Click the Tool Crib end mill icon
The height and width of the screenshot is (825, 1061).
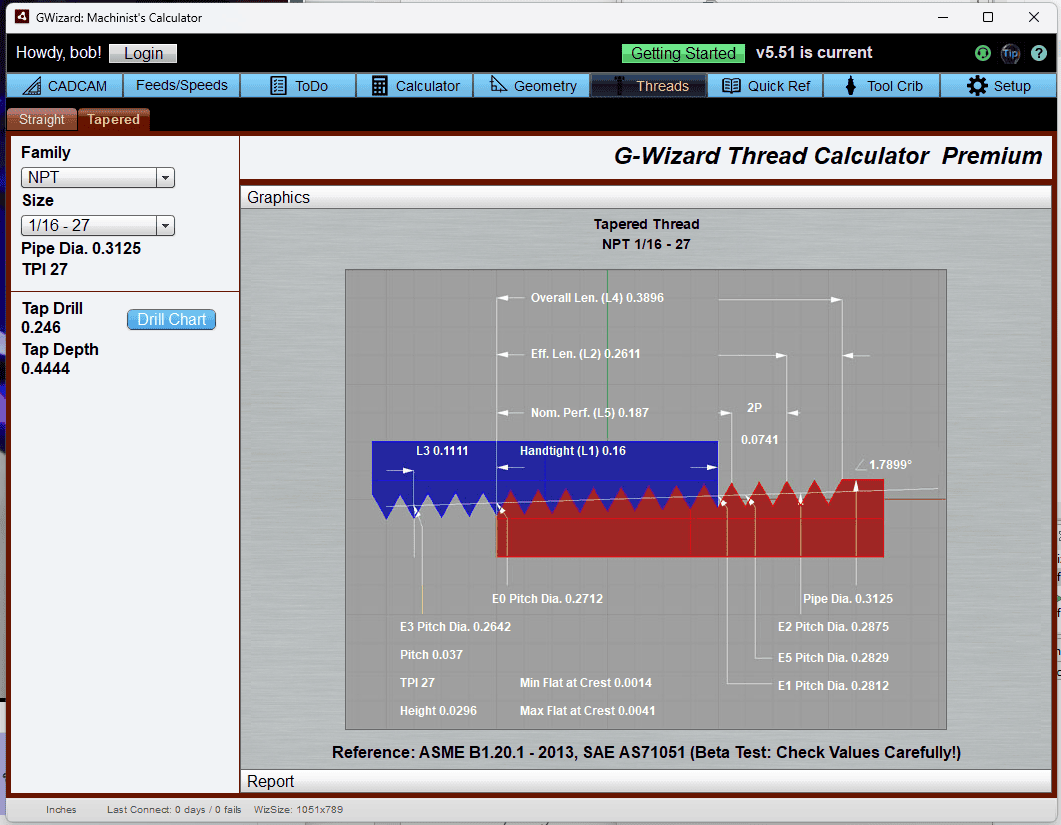[x=851, y=86]
